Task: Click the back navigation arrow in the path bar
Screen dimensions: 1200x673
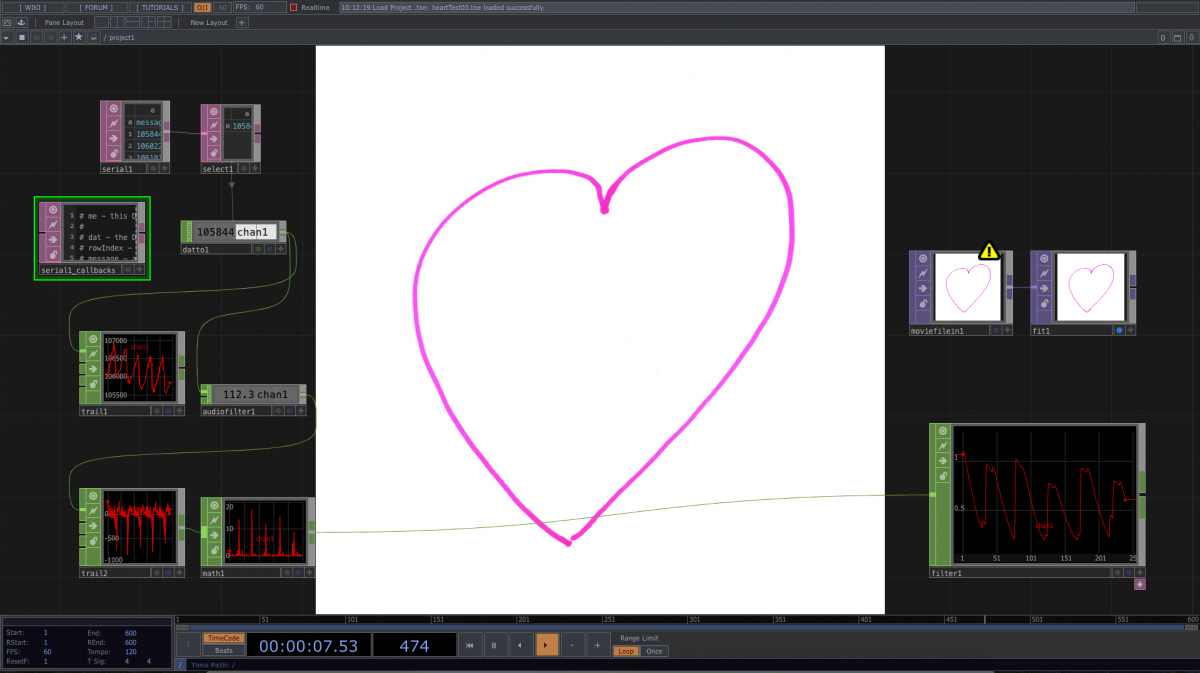Action: coord(37,37)
